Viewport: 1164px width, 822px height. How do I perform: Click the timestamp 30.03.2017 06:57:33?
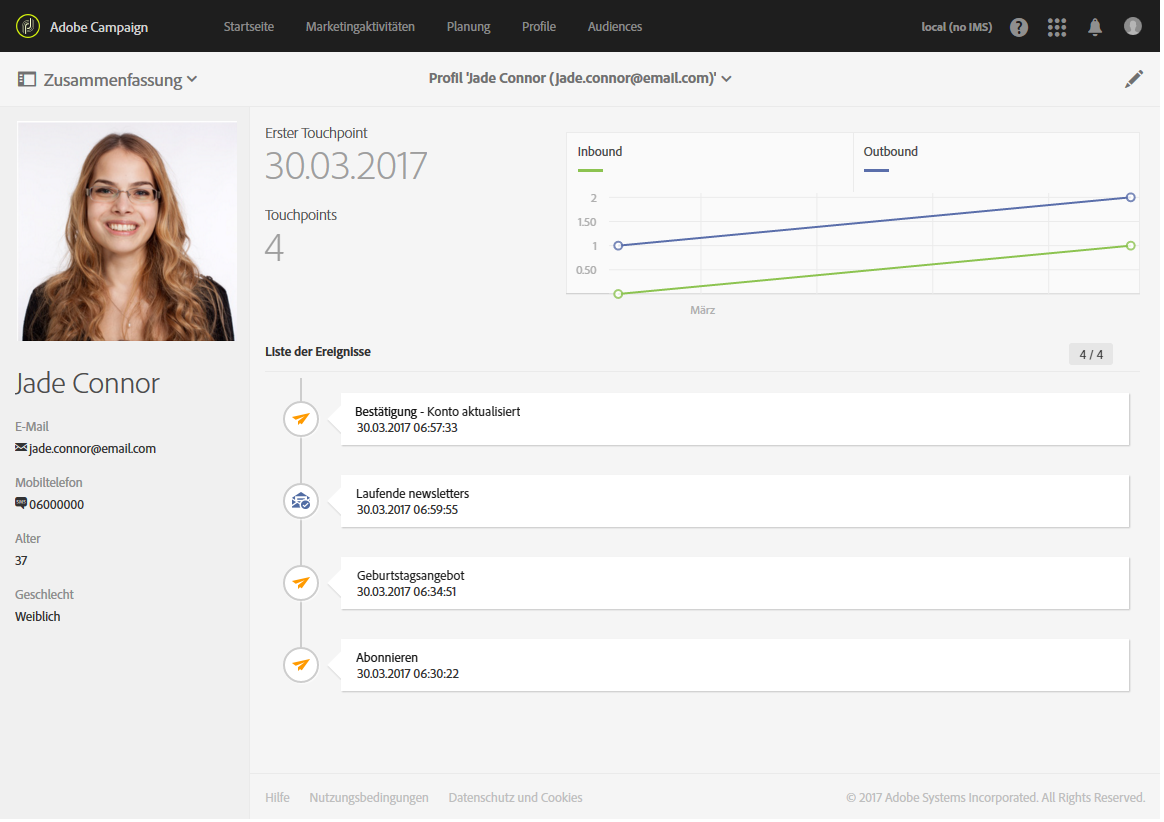407,428
